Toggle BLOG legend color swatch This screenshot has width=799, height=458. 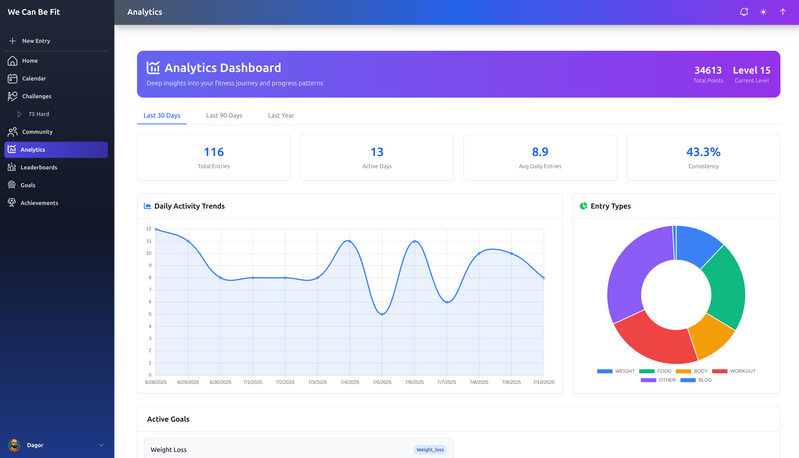coord(688,380)
